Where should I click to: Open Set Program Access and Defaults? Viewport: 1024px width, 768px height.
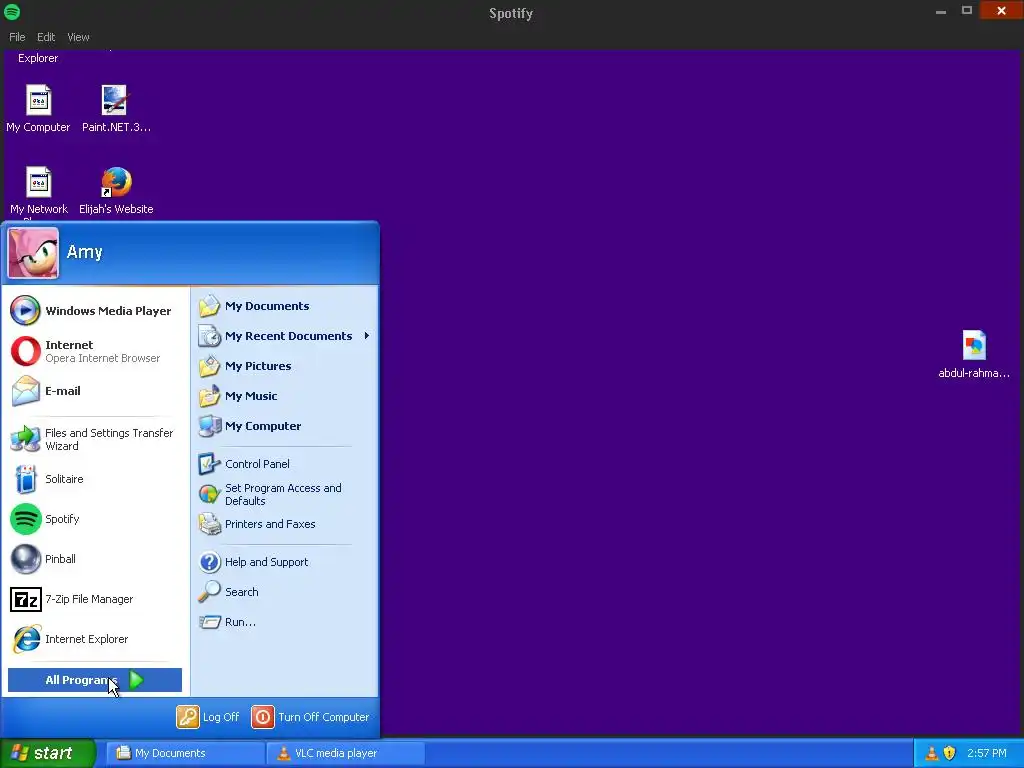click(285, 494)
